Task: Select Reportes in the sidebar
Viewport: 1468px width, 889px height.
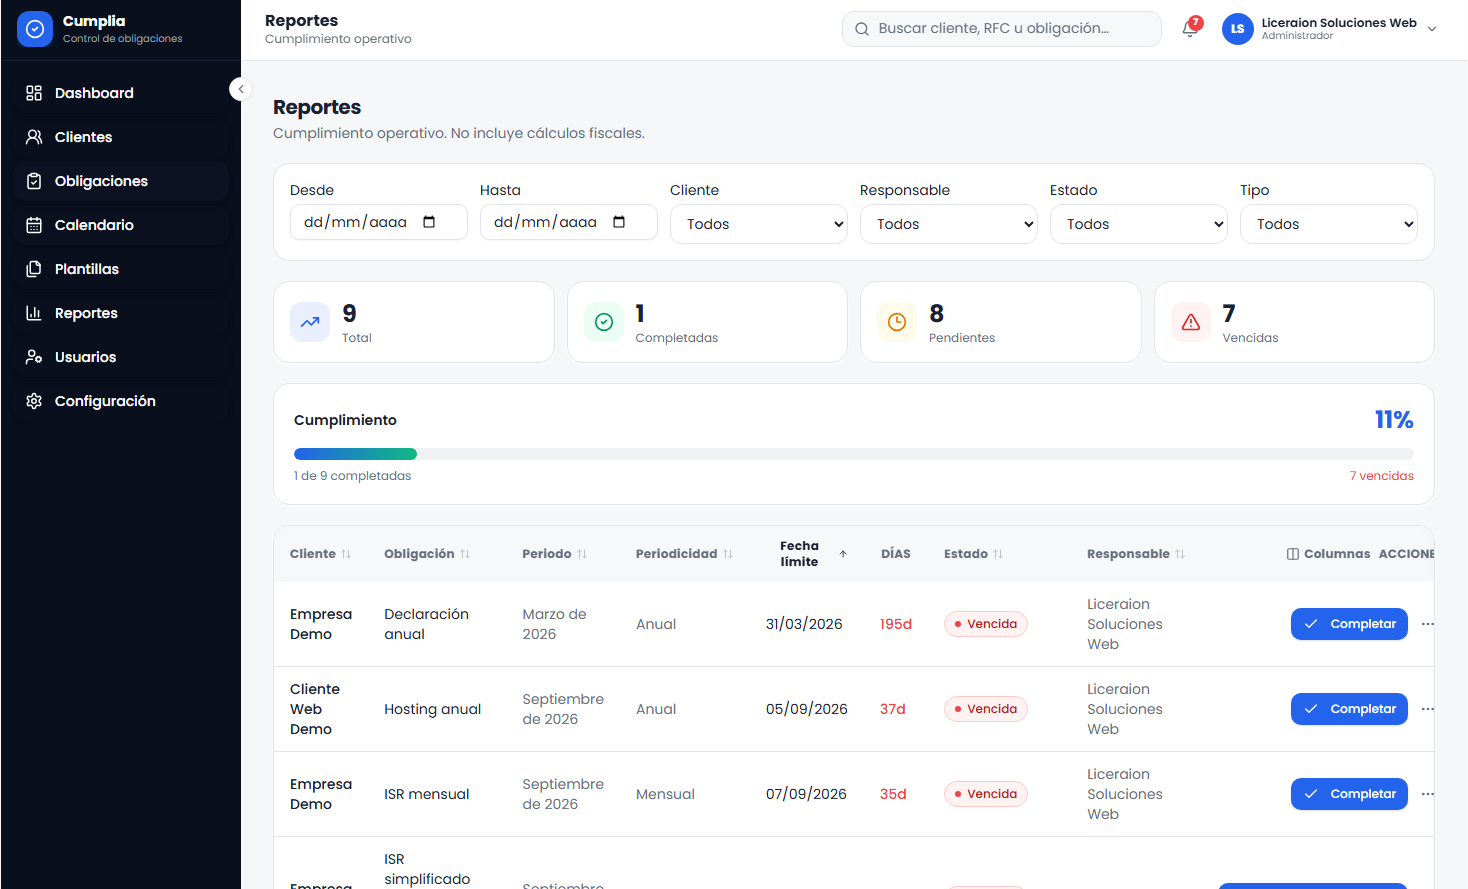Action: click(121, 313)
